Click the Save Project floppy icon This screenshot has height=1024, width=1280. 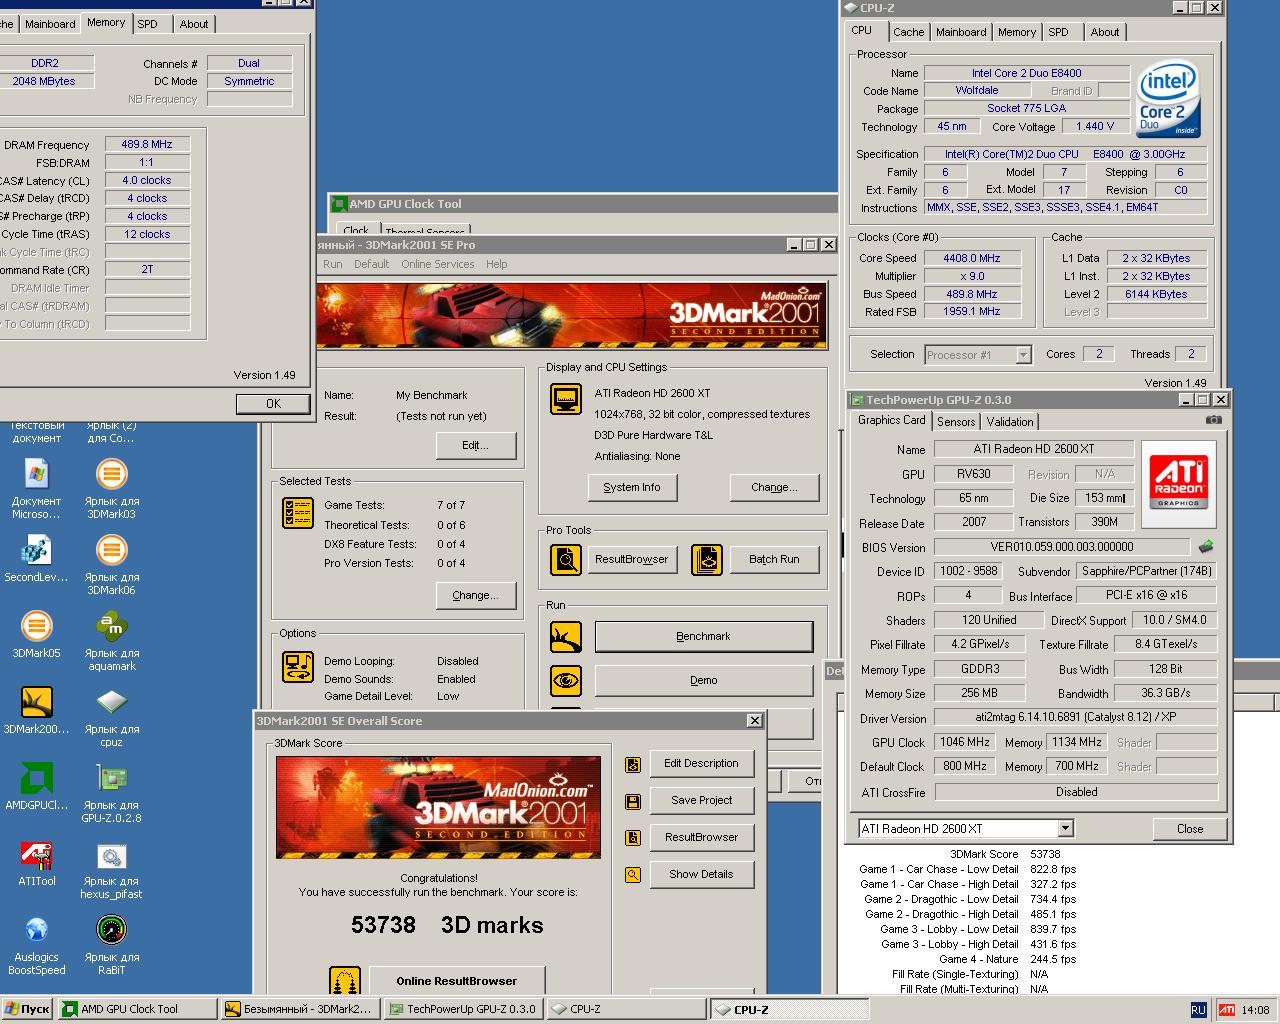pyautogui.click(x=633, y=801)
